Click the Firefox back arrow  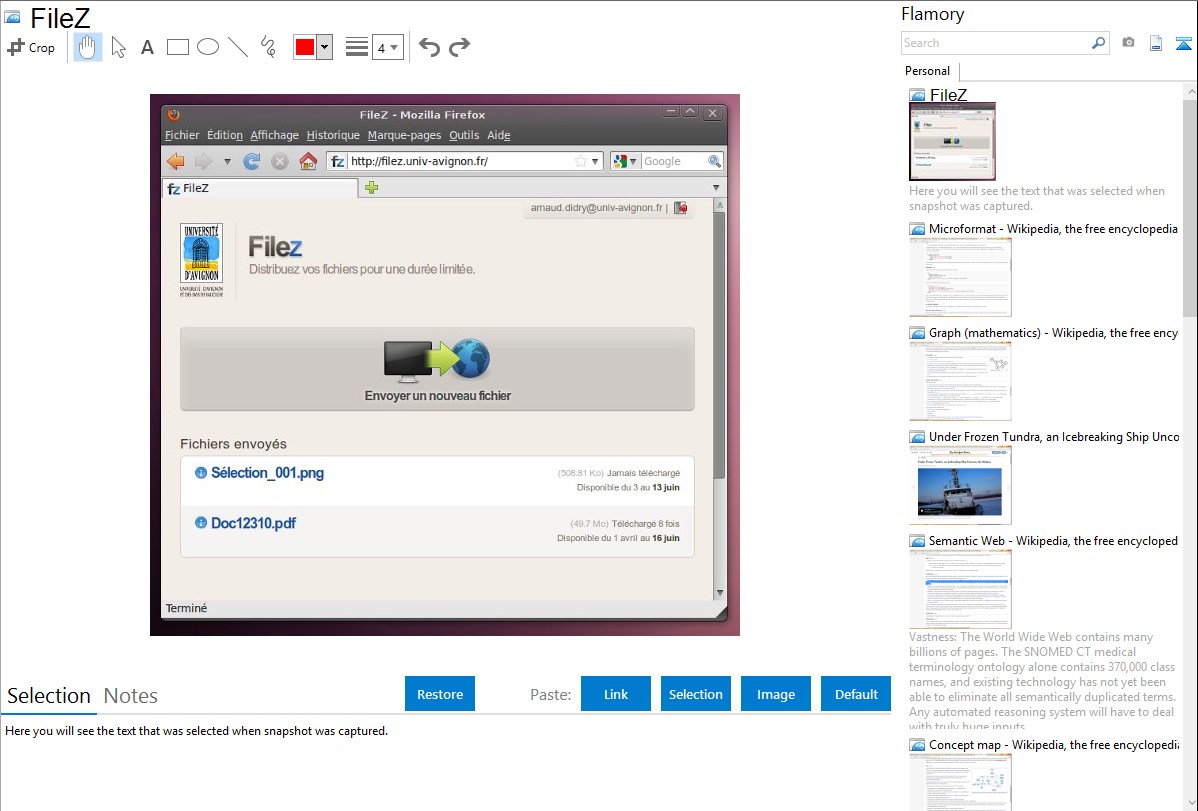pyautogui.click(x=176, y=161)
